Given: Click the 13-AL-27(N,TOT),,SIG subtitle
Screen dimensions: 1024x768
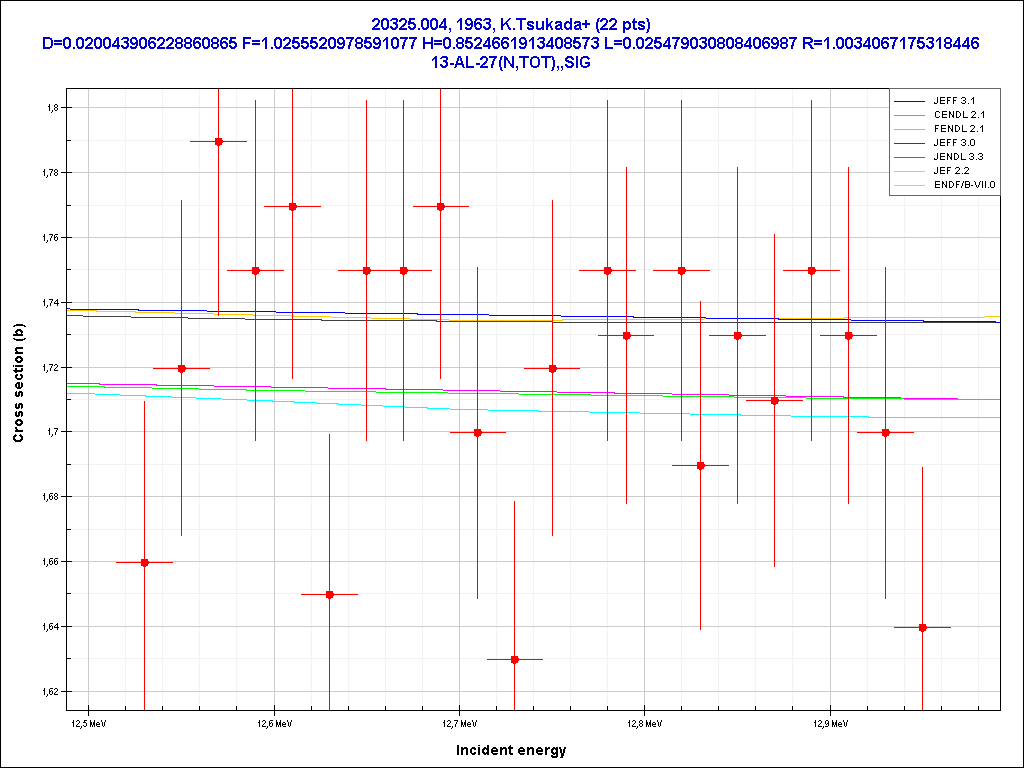Looking at the screenshot, I should (511, 61).
